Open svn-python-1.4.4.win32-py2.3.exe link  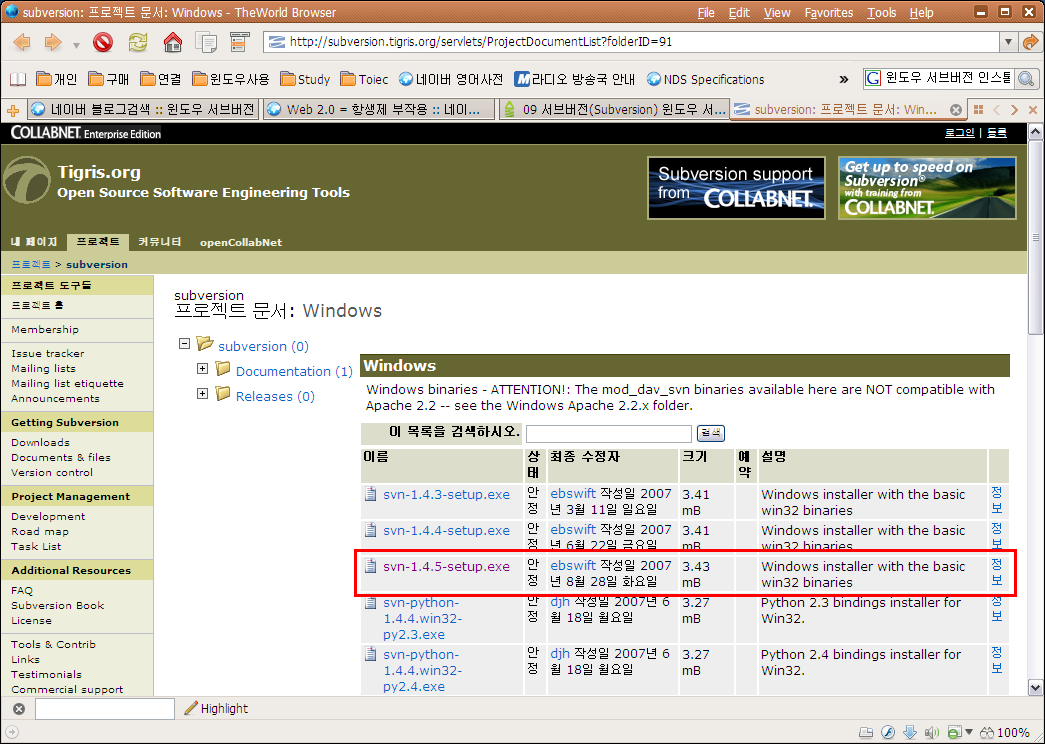tap(423, 619)
